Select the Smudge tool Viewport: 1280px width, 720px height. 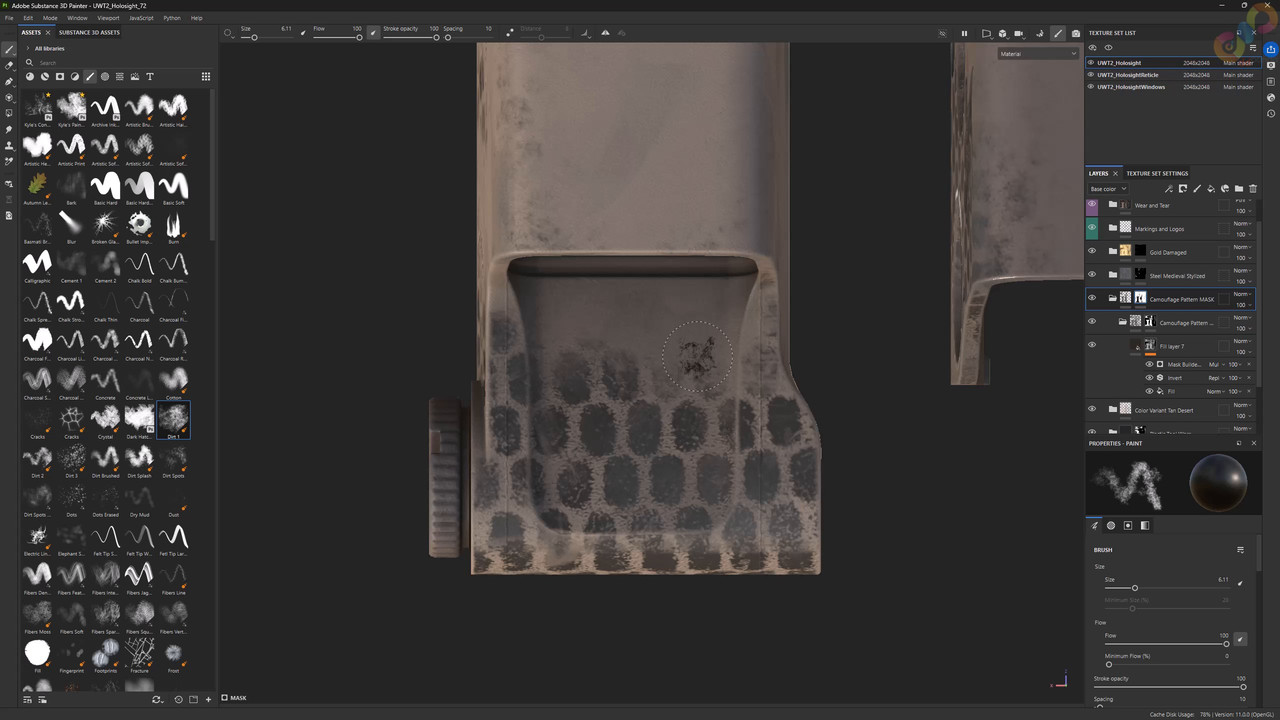[x=9, y=129]
